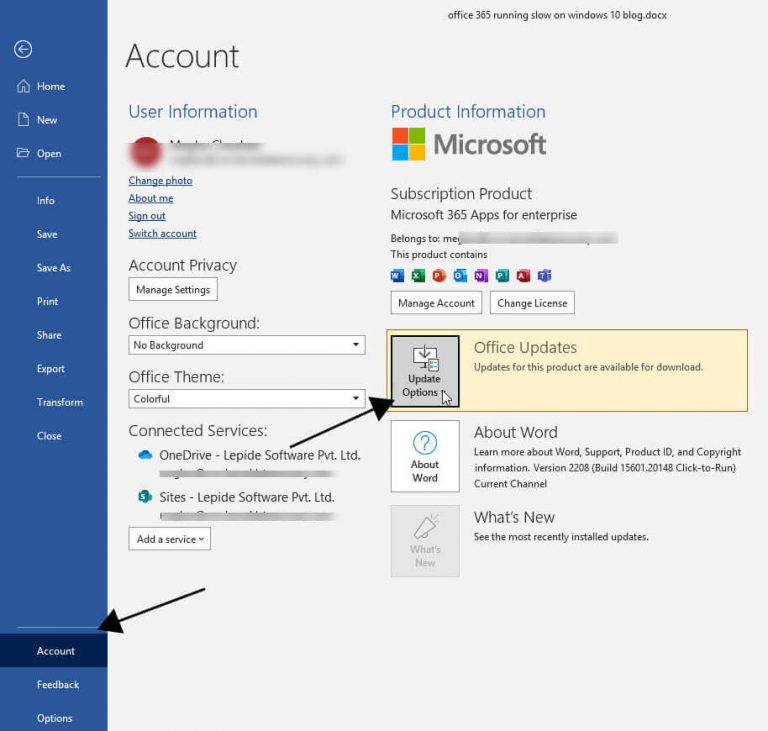768x731 pixels.
Task: Select Account in the left sidebar
Action: (x=56, y=651)
